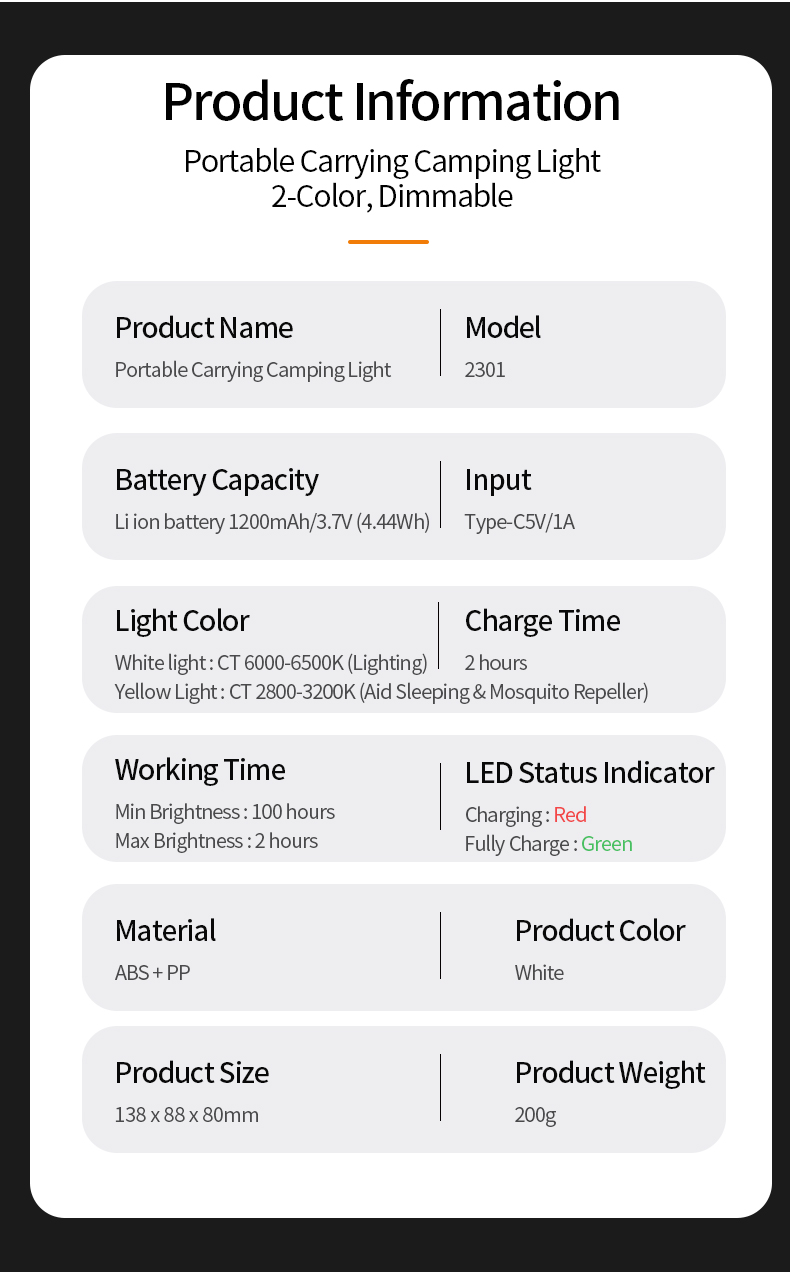Image resolution: width=790 pixels, height=1280 pixels.
Task: Click the orange divider line under subtitle
Action: [388, 242]
